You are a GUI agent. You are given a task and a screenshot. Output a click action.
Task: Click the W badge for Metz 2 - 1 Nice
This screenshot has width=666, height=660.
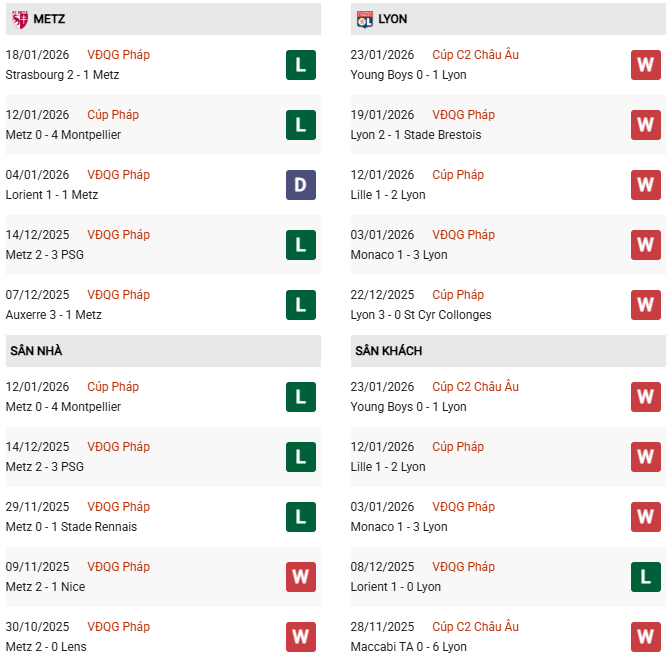[x=300, y=577]
